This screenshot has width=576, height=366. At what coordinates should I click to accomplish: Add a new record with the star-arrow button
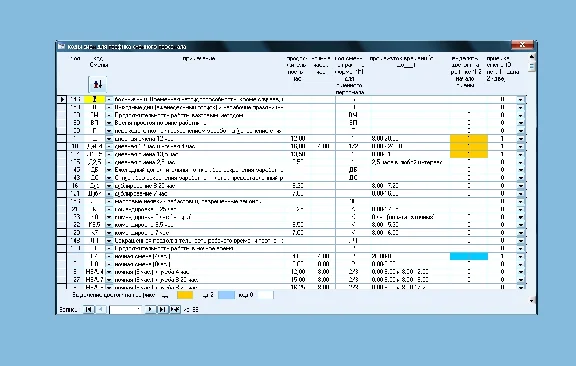click(175, 309)
